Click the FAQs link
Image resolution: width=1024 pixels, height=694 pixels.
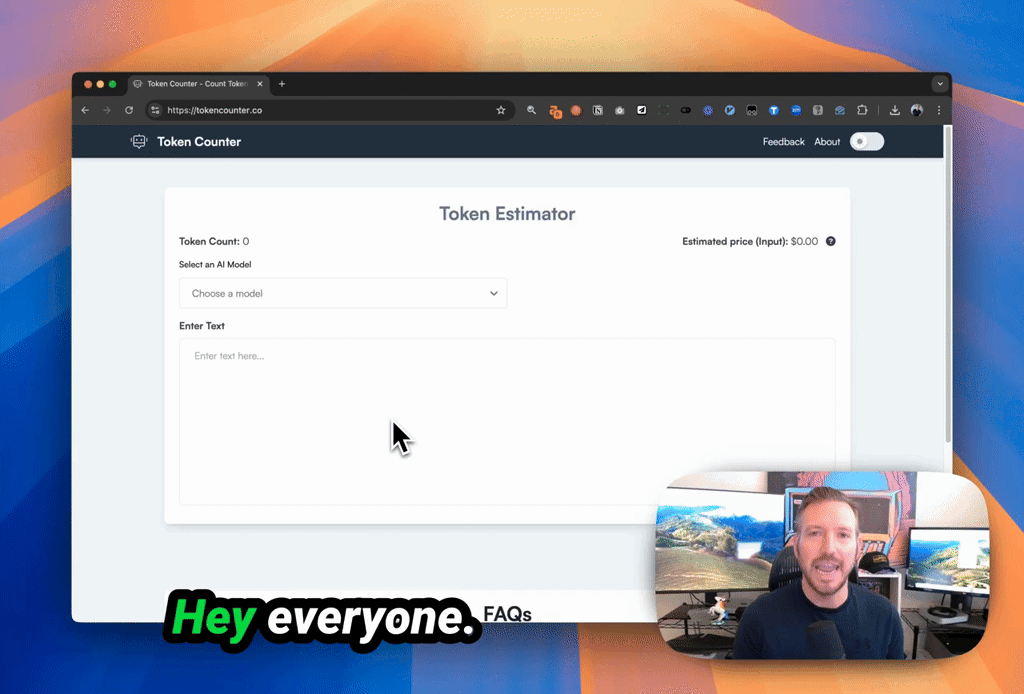(506, 613)
